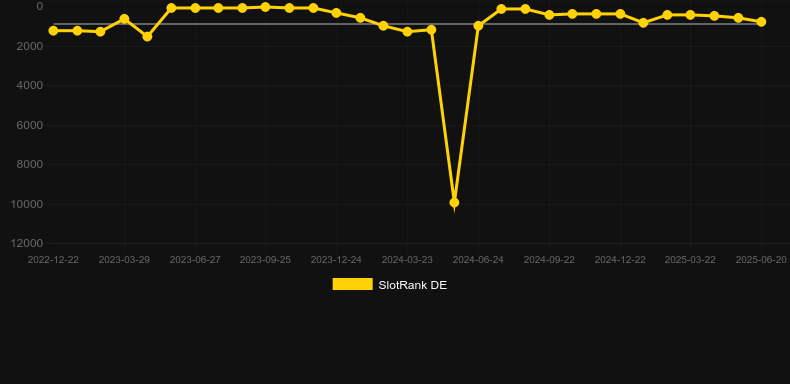Toggle the SlotRank DE legend color box
790x384 pixels.
(x=353, y=284)
